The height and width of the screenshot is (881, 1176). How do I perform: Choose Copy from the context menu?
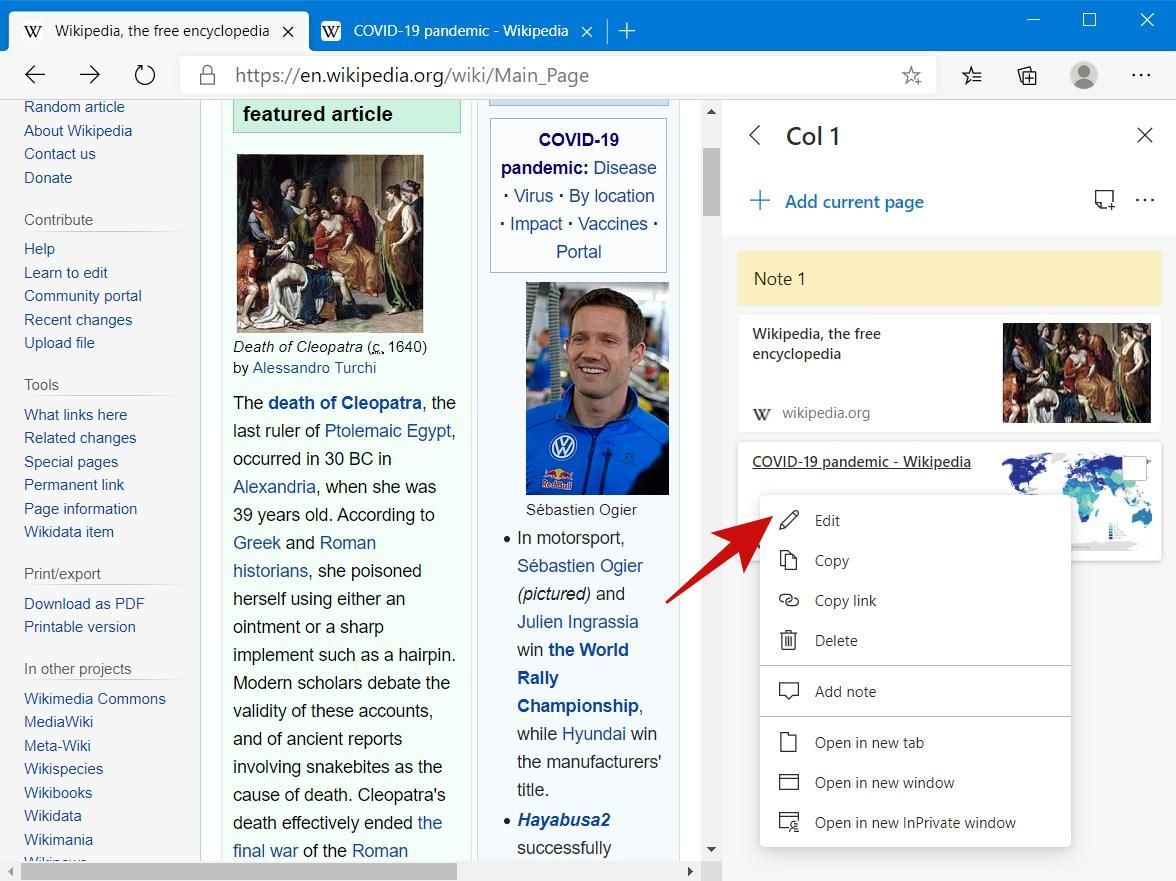(x=915, y=560)
